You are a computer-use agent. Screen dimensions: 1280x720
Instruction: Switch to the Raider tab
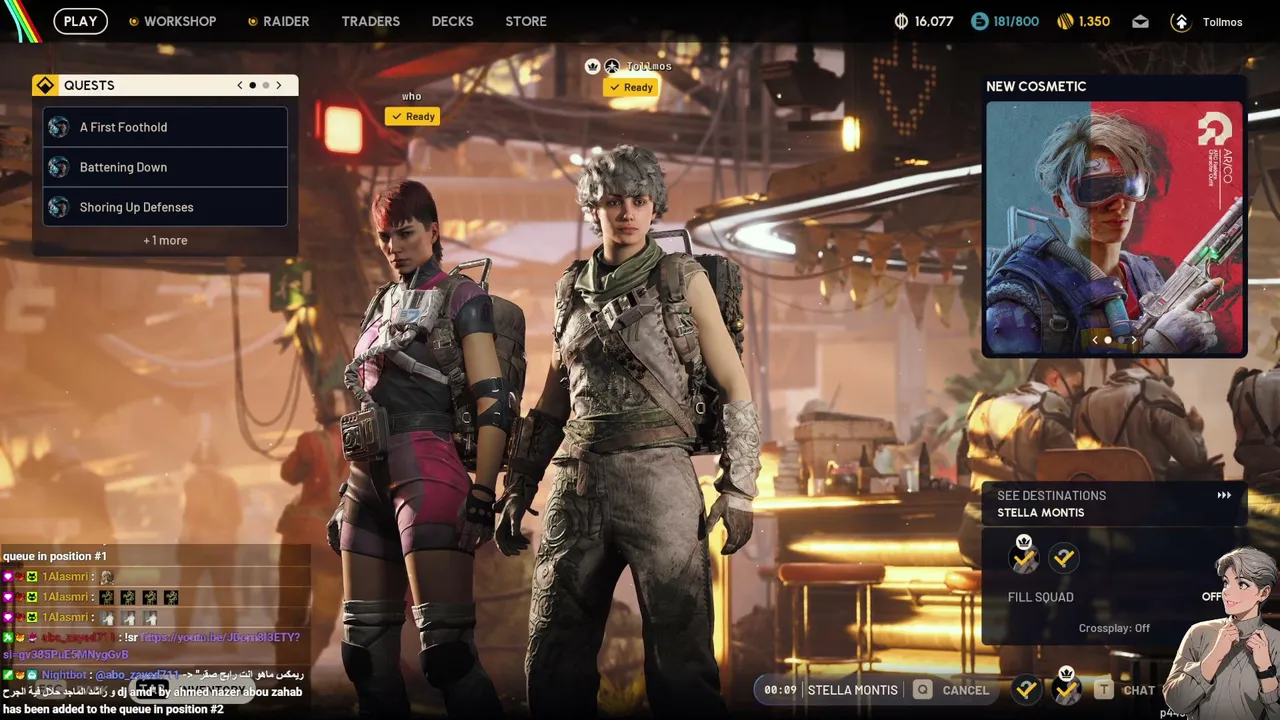tap(286, 21)
